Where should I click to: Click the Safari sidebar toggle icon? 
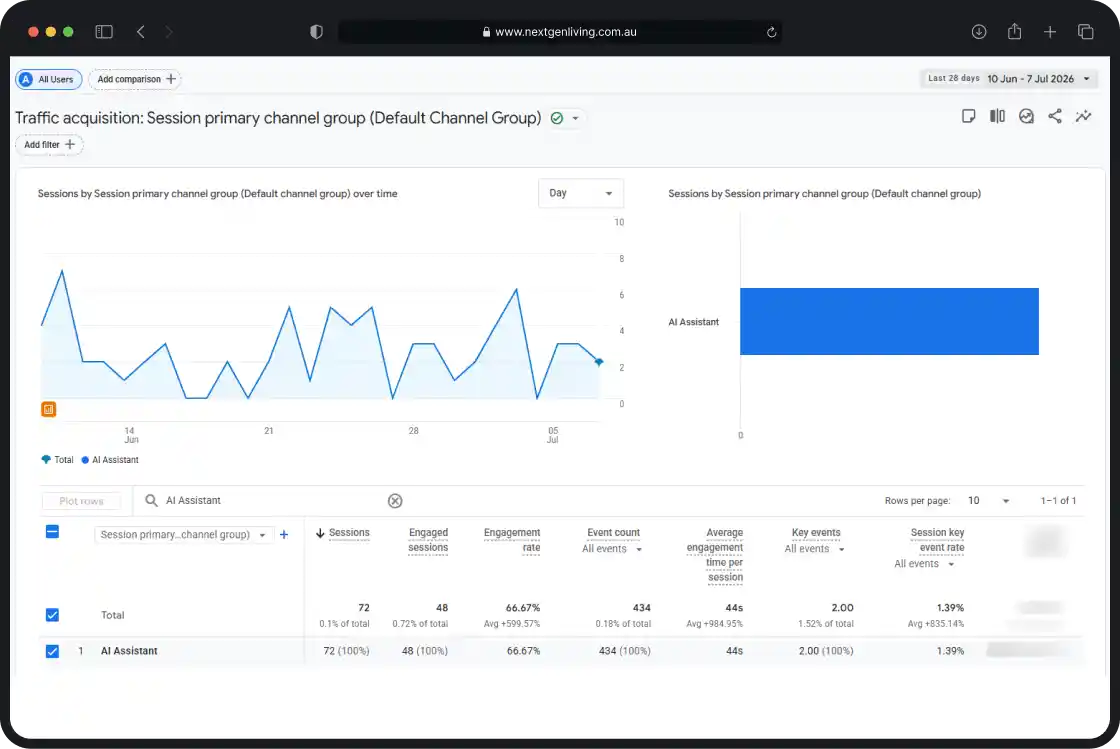click(104, 31)
